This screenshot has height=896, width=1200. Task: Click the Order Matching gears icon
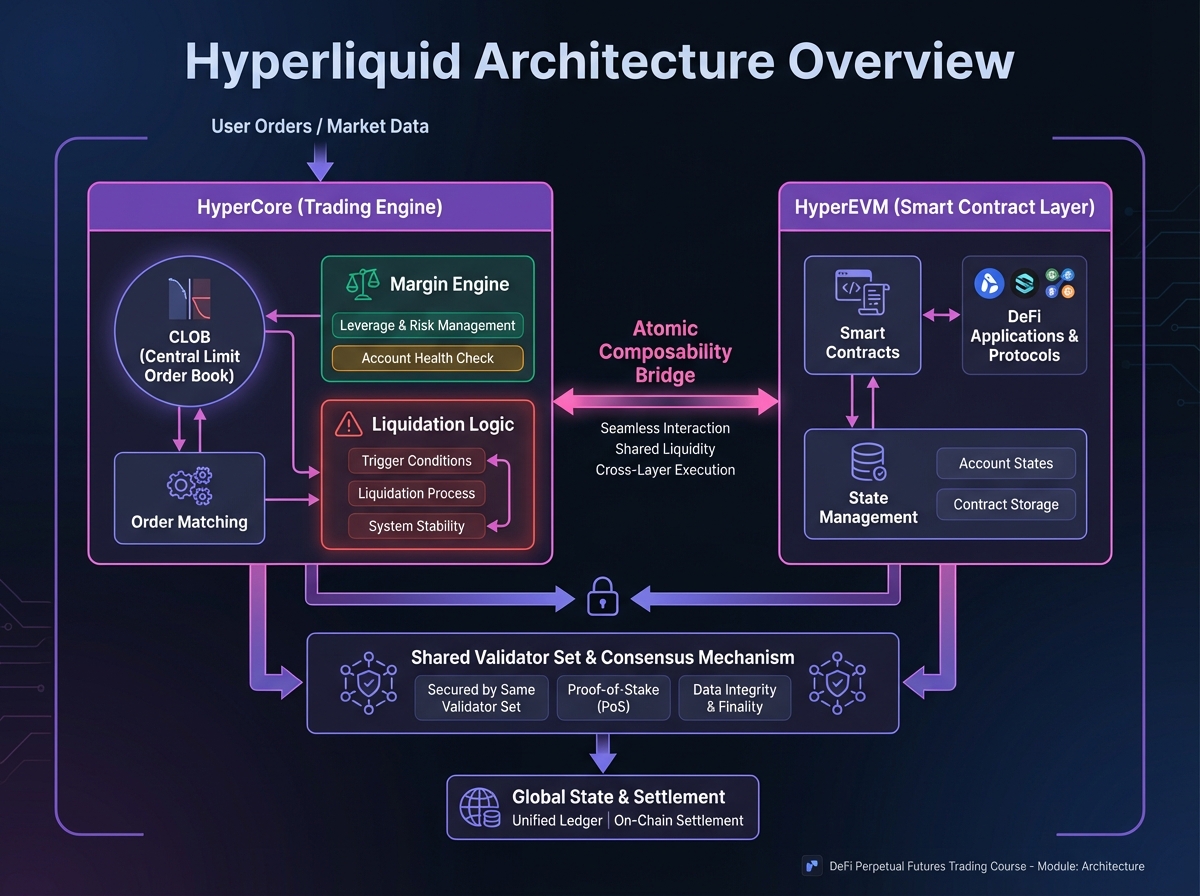pos(189,485)
